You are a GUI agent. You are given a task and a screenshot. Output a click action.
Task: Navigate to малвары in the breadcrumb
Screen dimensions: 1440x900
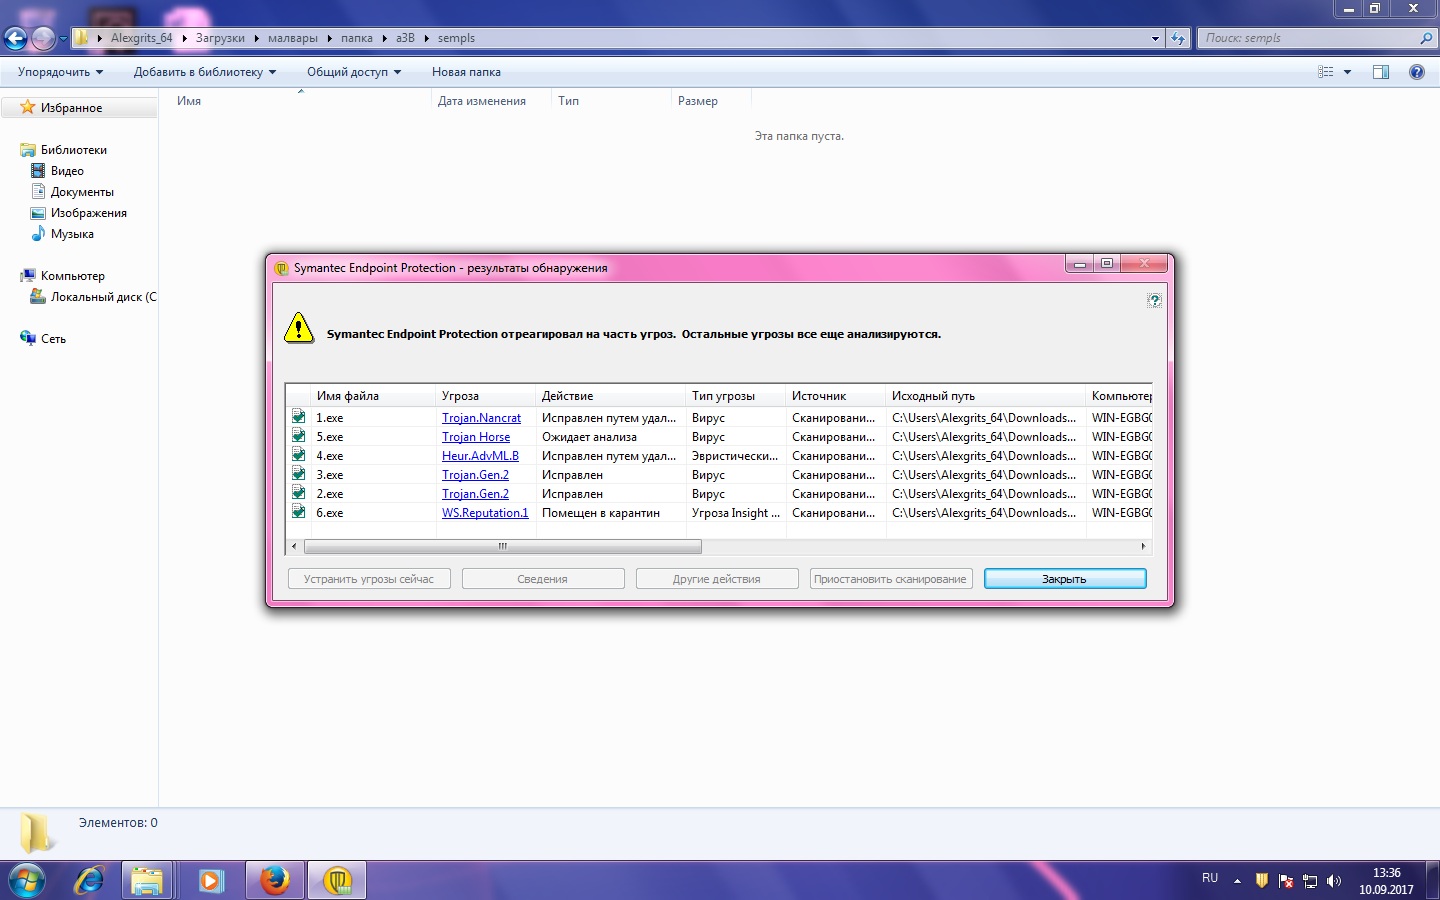[293, 38]
